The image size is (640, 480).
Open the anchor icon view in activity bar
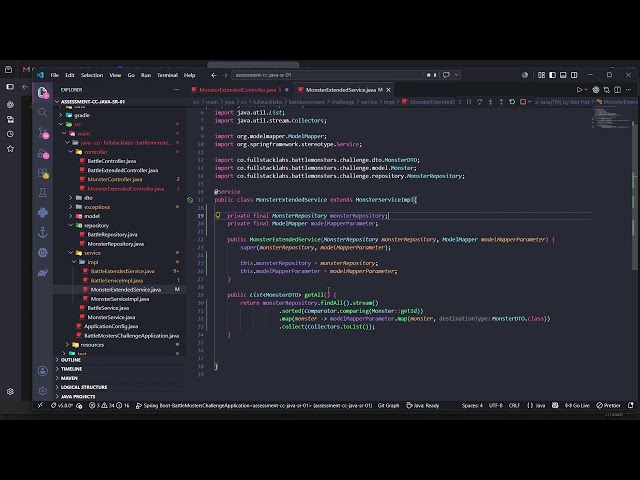[42, 233]
